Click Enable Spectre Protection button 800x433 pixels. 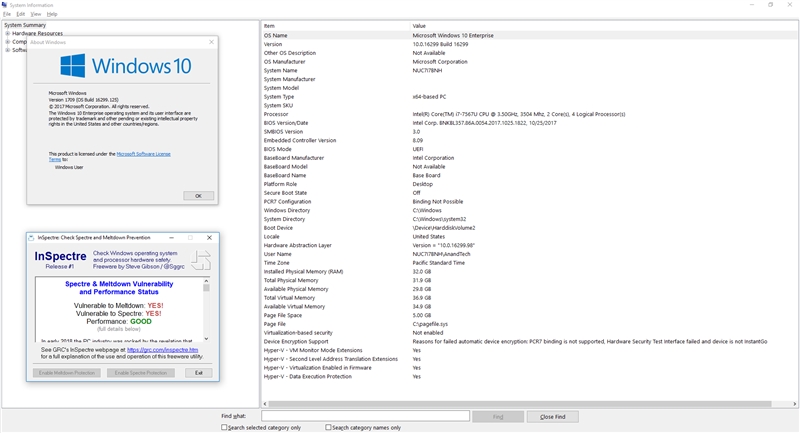pos(141,373)
